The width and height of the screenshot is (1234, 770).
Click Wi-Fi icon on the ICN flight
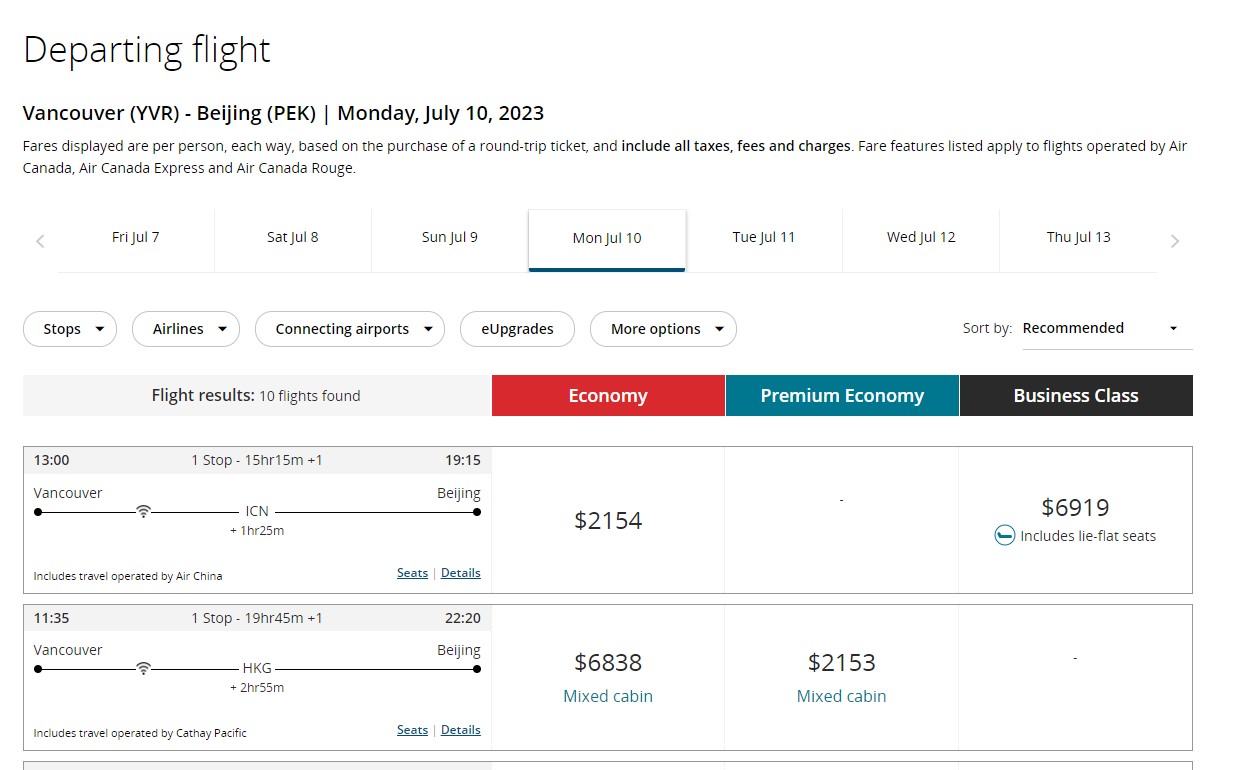(144, 511)
